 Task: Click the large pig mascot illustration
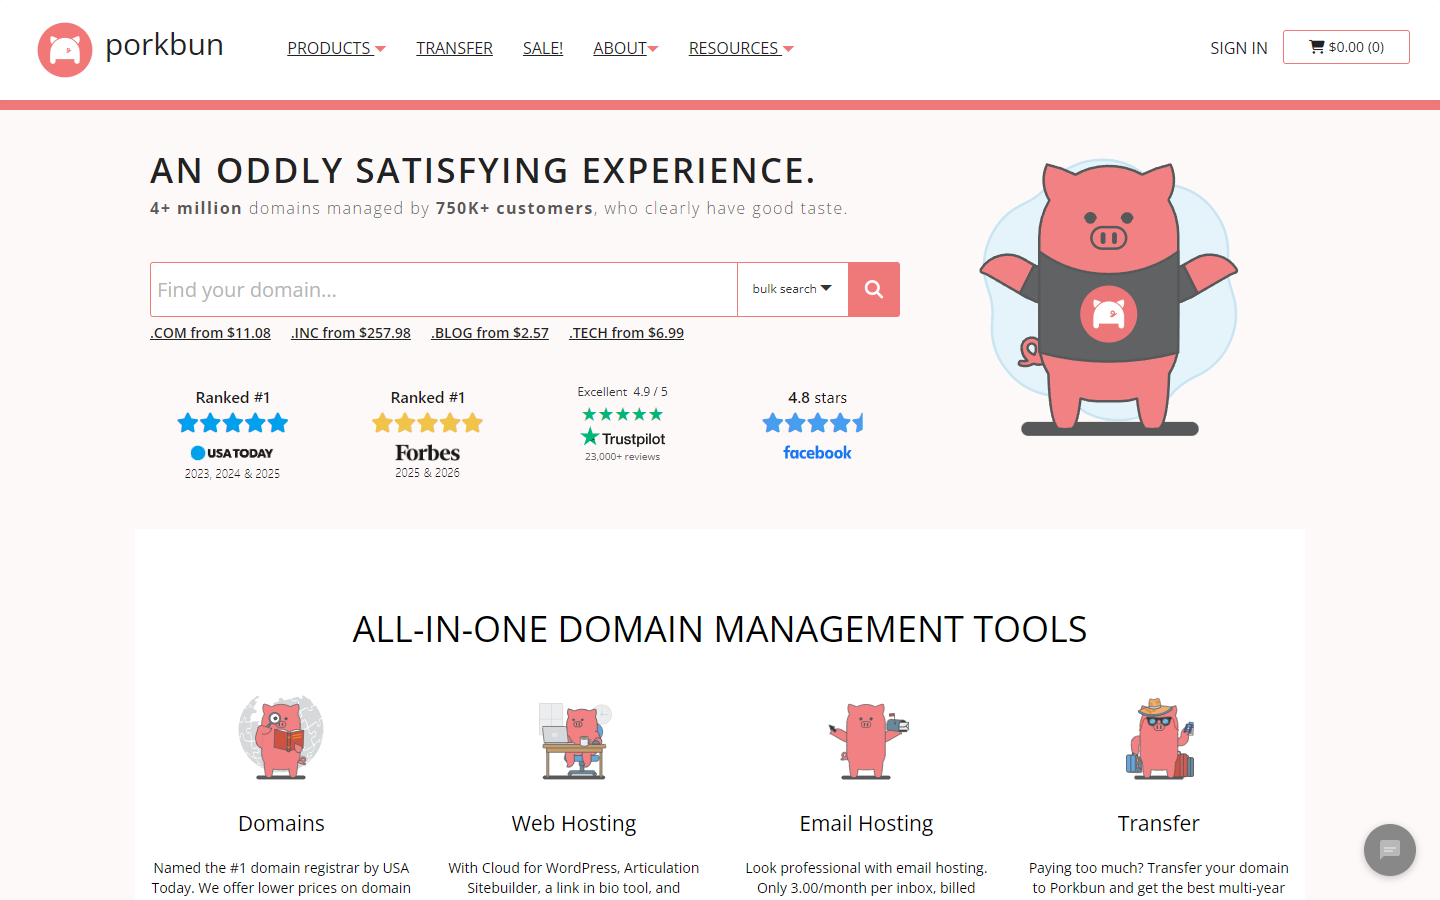click(1109, 298)
